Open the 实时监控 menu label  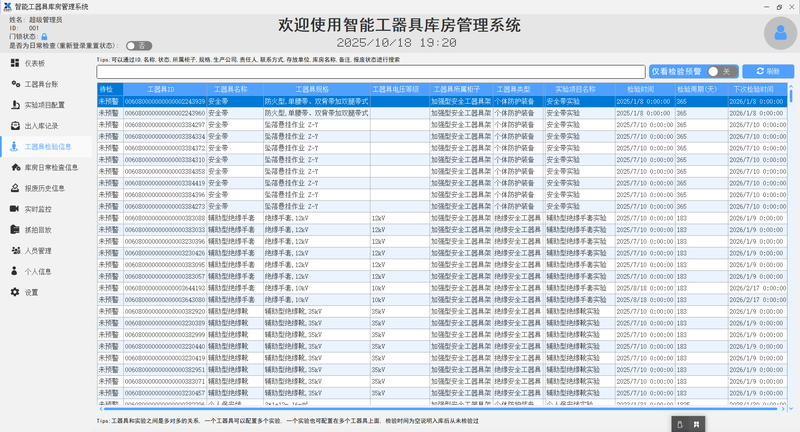pyautogui.click(x=38, y=209)
